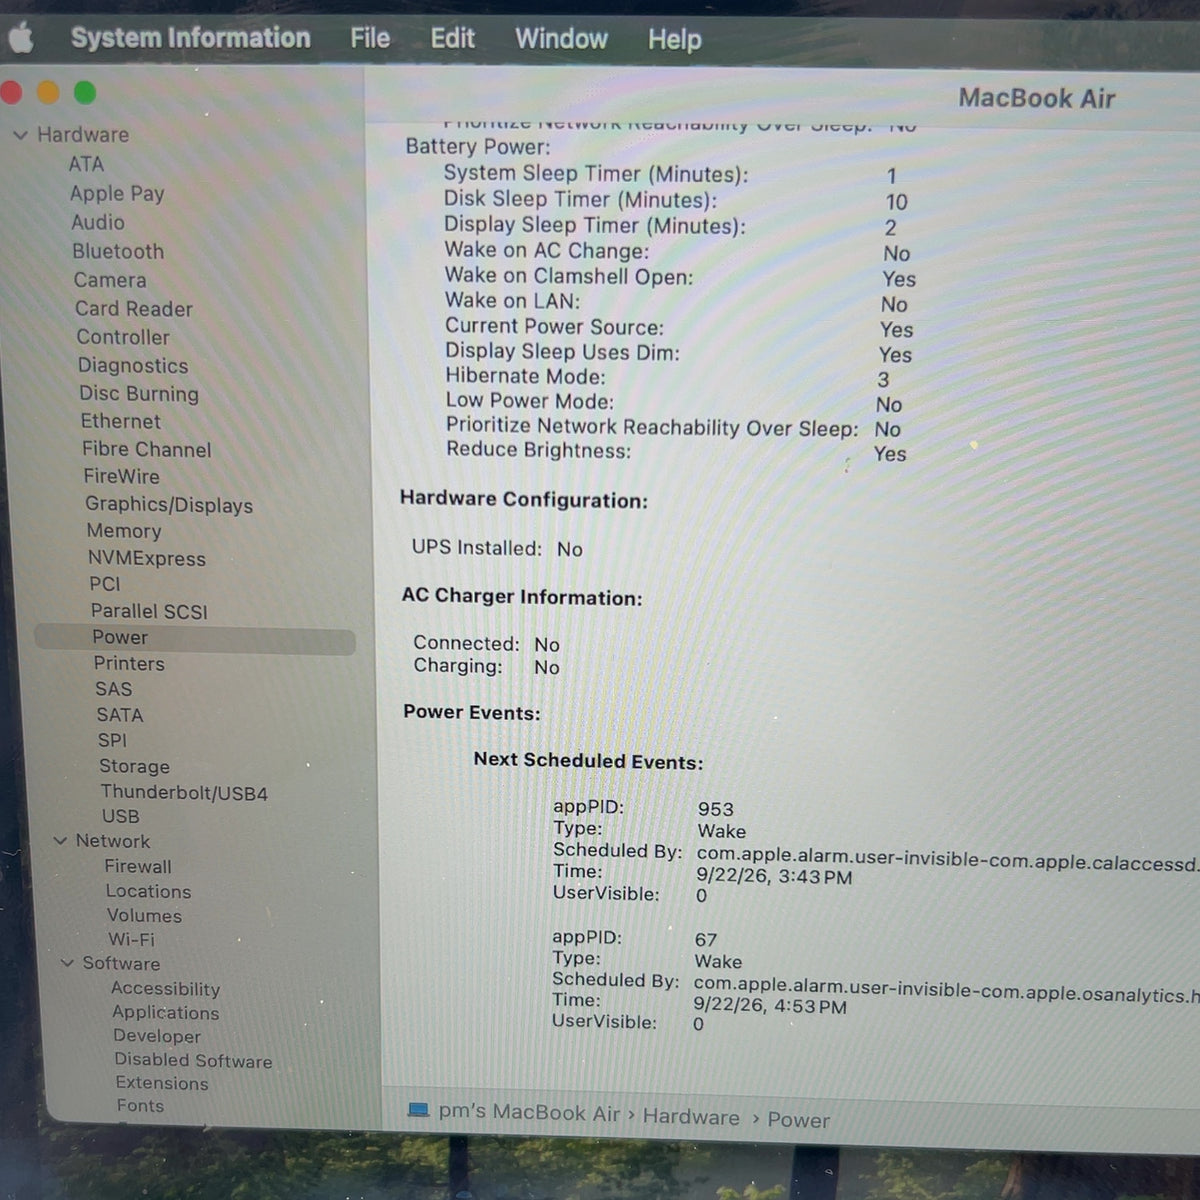Select Thunderbolt/USB4 in the sidebar
1200x1200 pixels.
point(184,793)
